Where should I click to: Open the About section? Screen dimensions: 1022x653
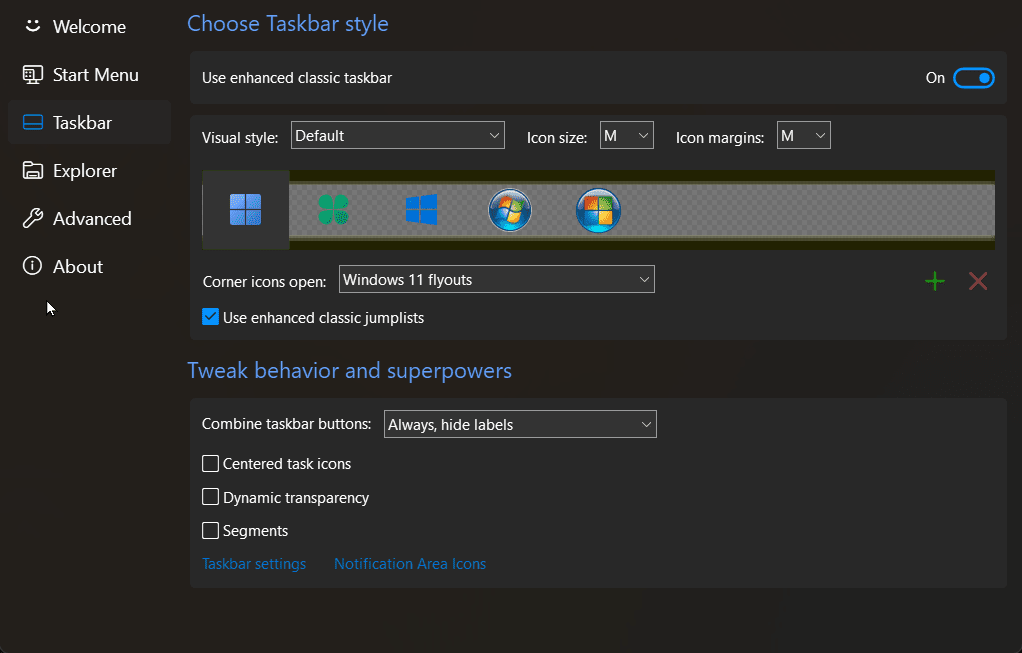coord(78,267)
